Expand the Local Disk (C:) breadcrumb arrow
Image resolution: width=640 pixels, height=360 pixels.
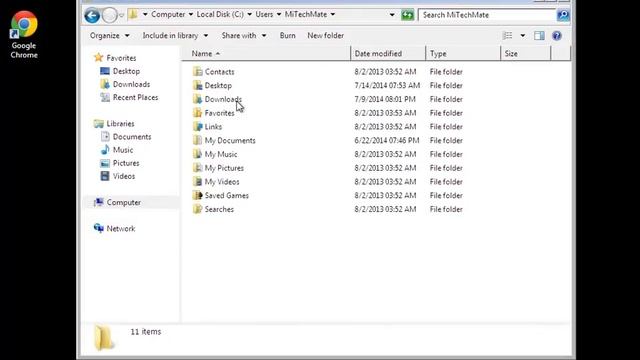[249, 14]
